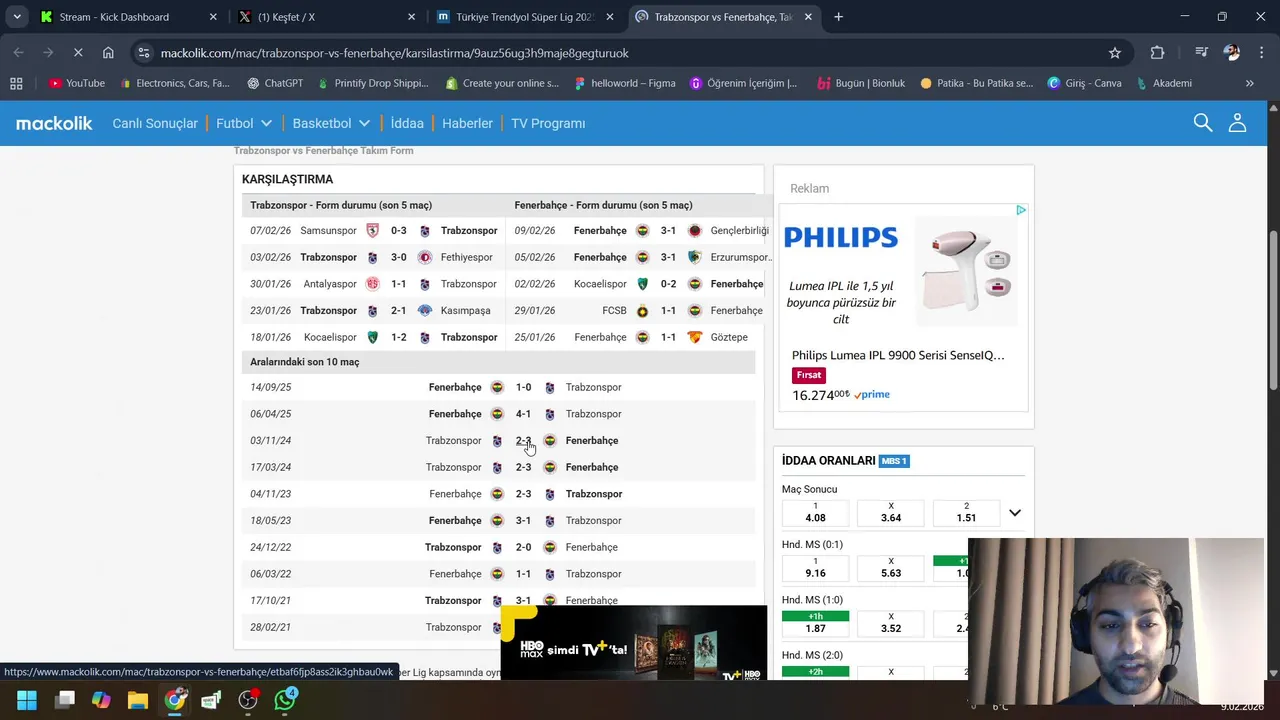Select Hnd. MS (0:1) odds 9.16

point(815,568)
